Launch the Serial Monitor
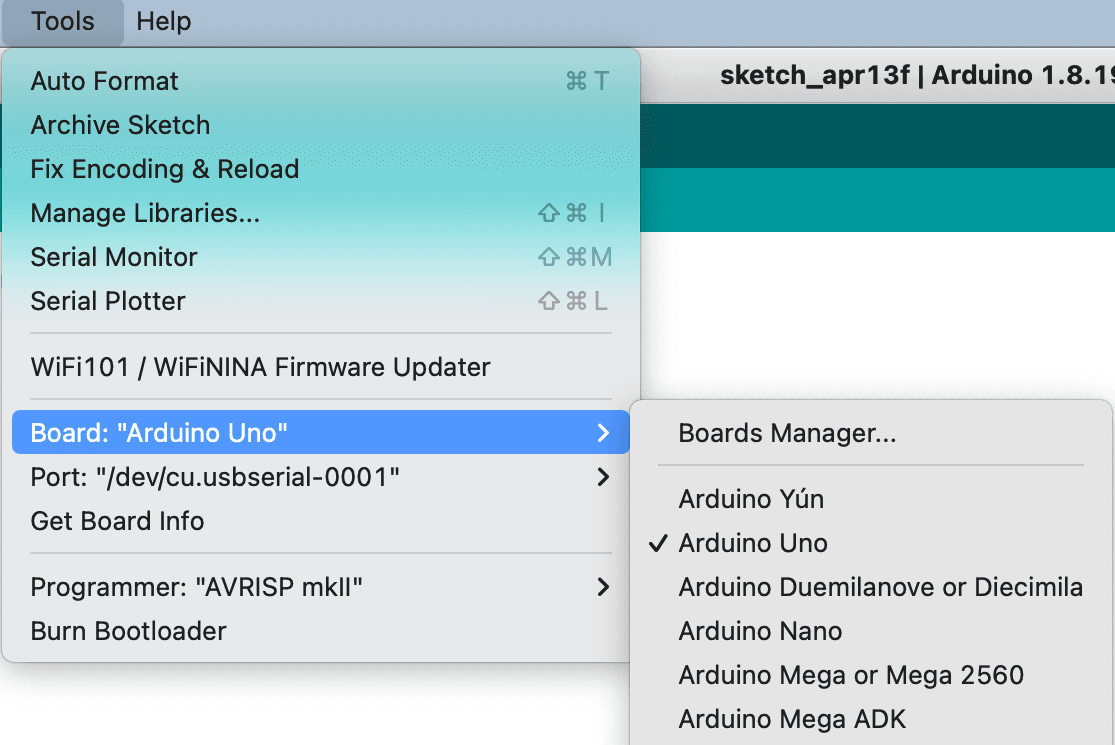1115x745 pixels. point(321,257)
